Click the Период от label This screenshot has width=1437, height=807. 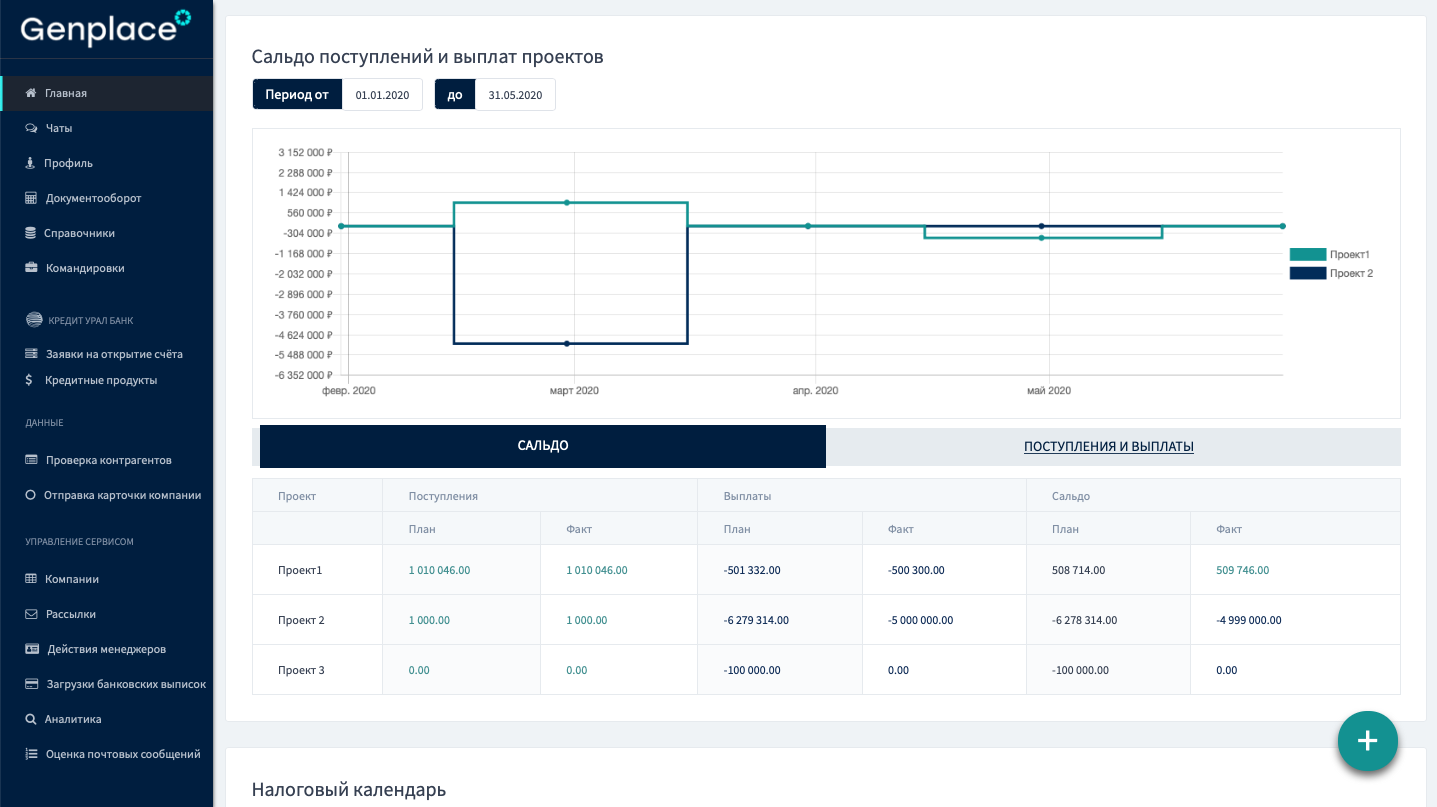click(297, 95)
